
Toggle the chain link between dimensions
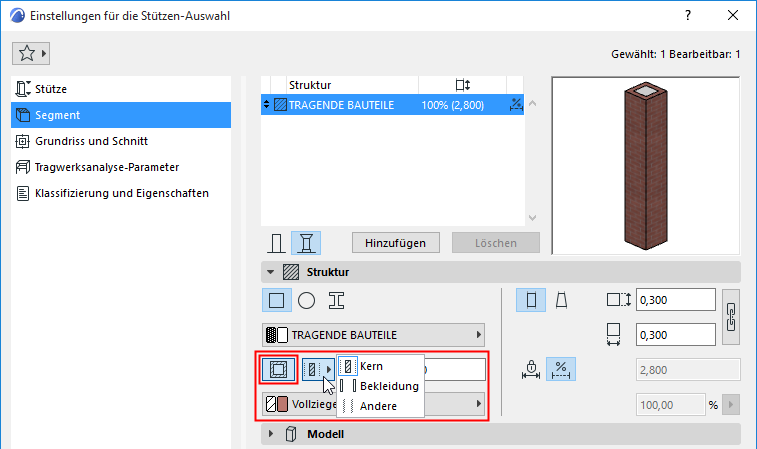point(731,317)
